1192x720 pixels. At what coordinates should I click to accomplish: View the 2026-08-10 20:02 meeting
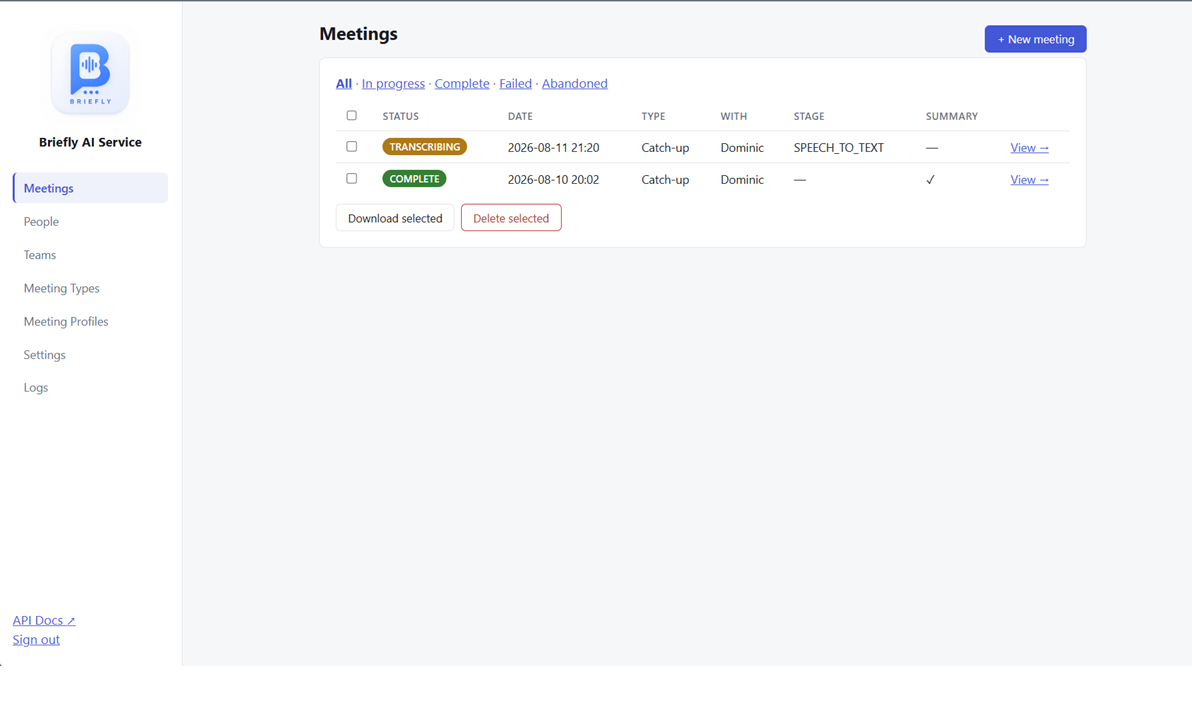click(1029, 179)
